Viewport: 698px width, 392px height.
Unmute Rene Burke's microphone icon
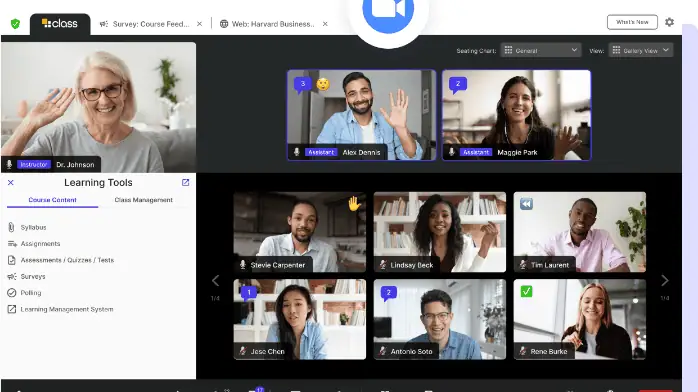tap(523, 351)
